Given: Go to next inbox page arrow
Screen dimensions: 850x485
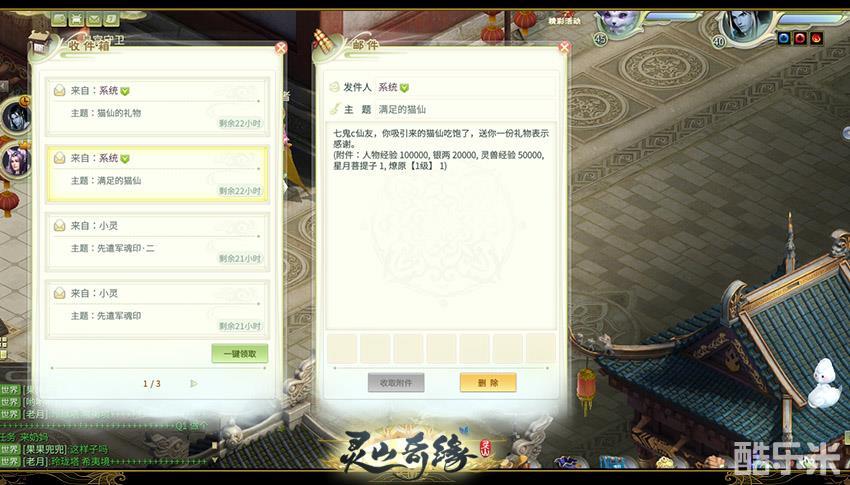Looking at the screenshot, I should click(194, 384).
